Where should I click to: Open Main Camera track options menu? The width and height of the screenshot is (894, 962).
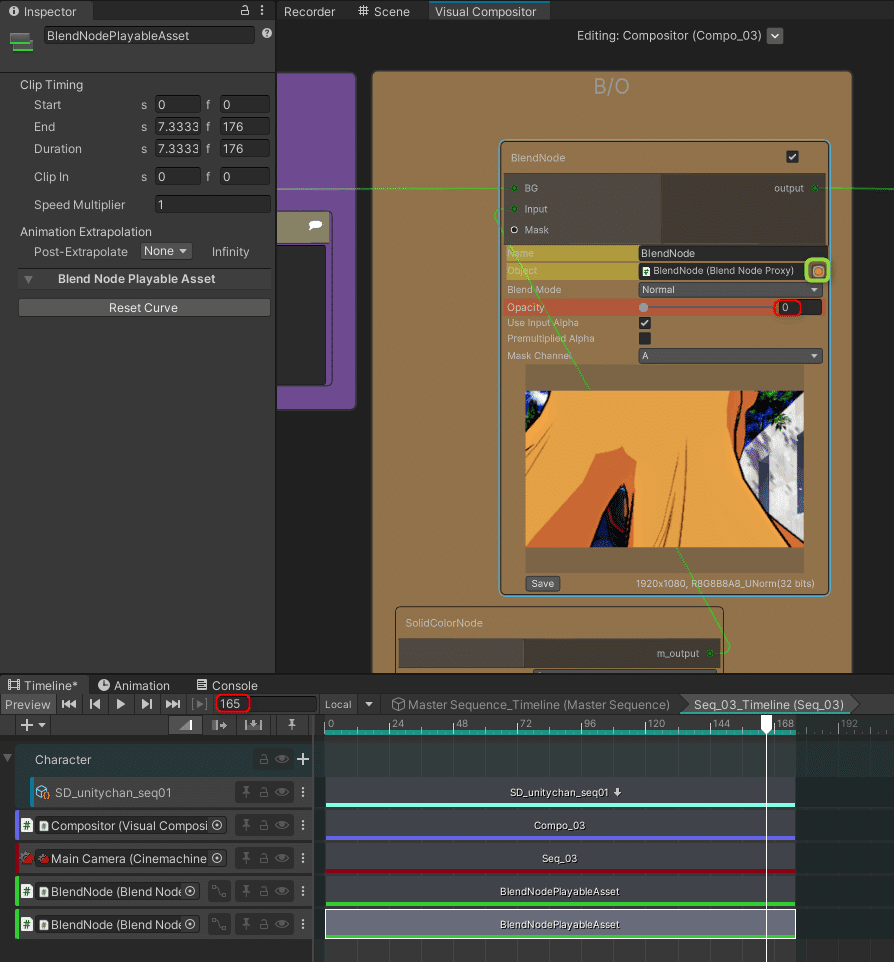tap(303, 858)
